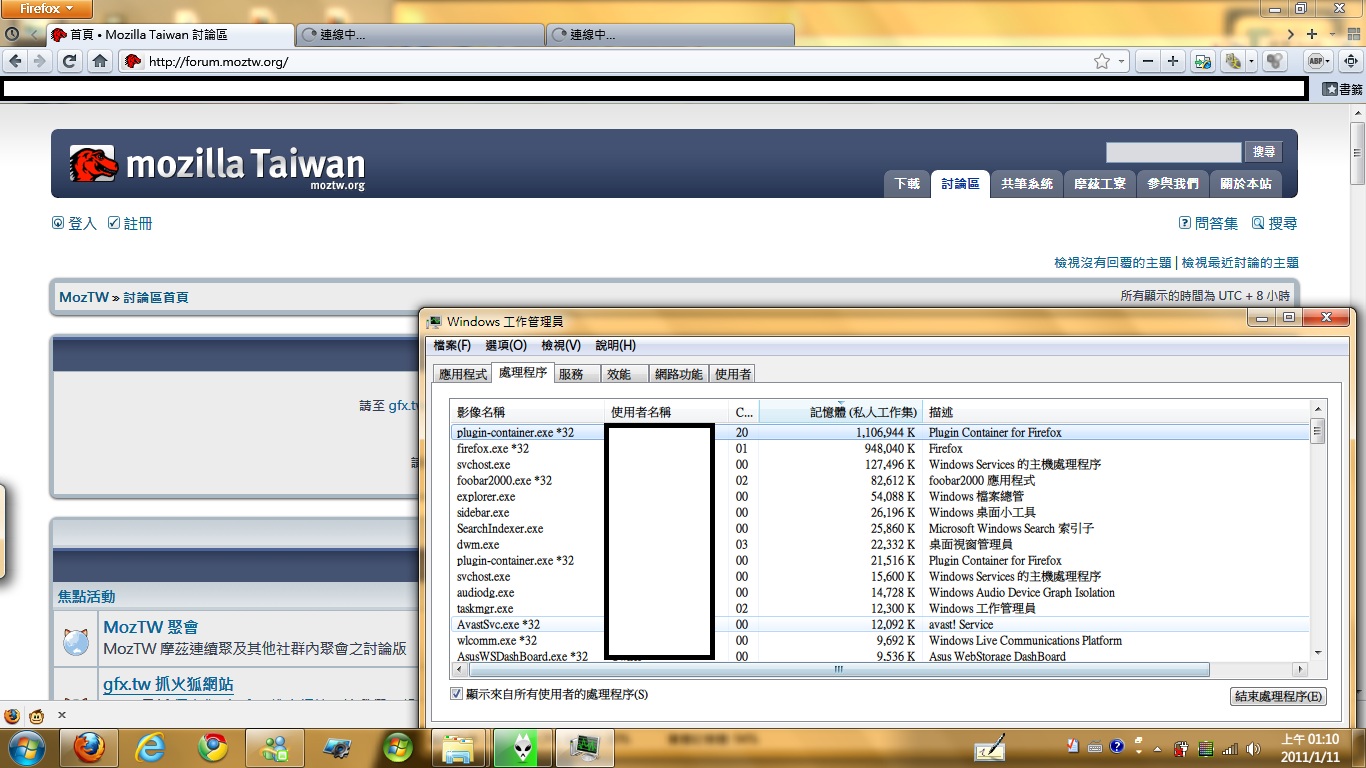1366x768 pixels.
Task: Show hidden tray icons arrow
Action: [x=1158, y=748]
